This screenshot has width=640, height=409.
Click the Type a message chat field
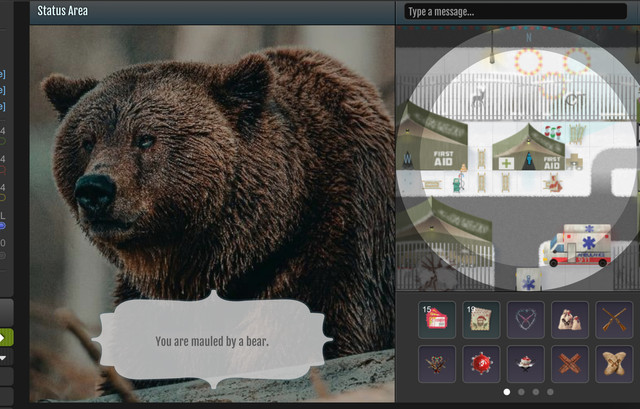point(515,11)
